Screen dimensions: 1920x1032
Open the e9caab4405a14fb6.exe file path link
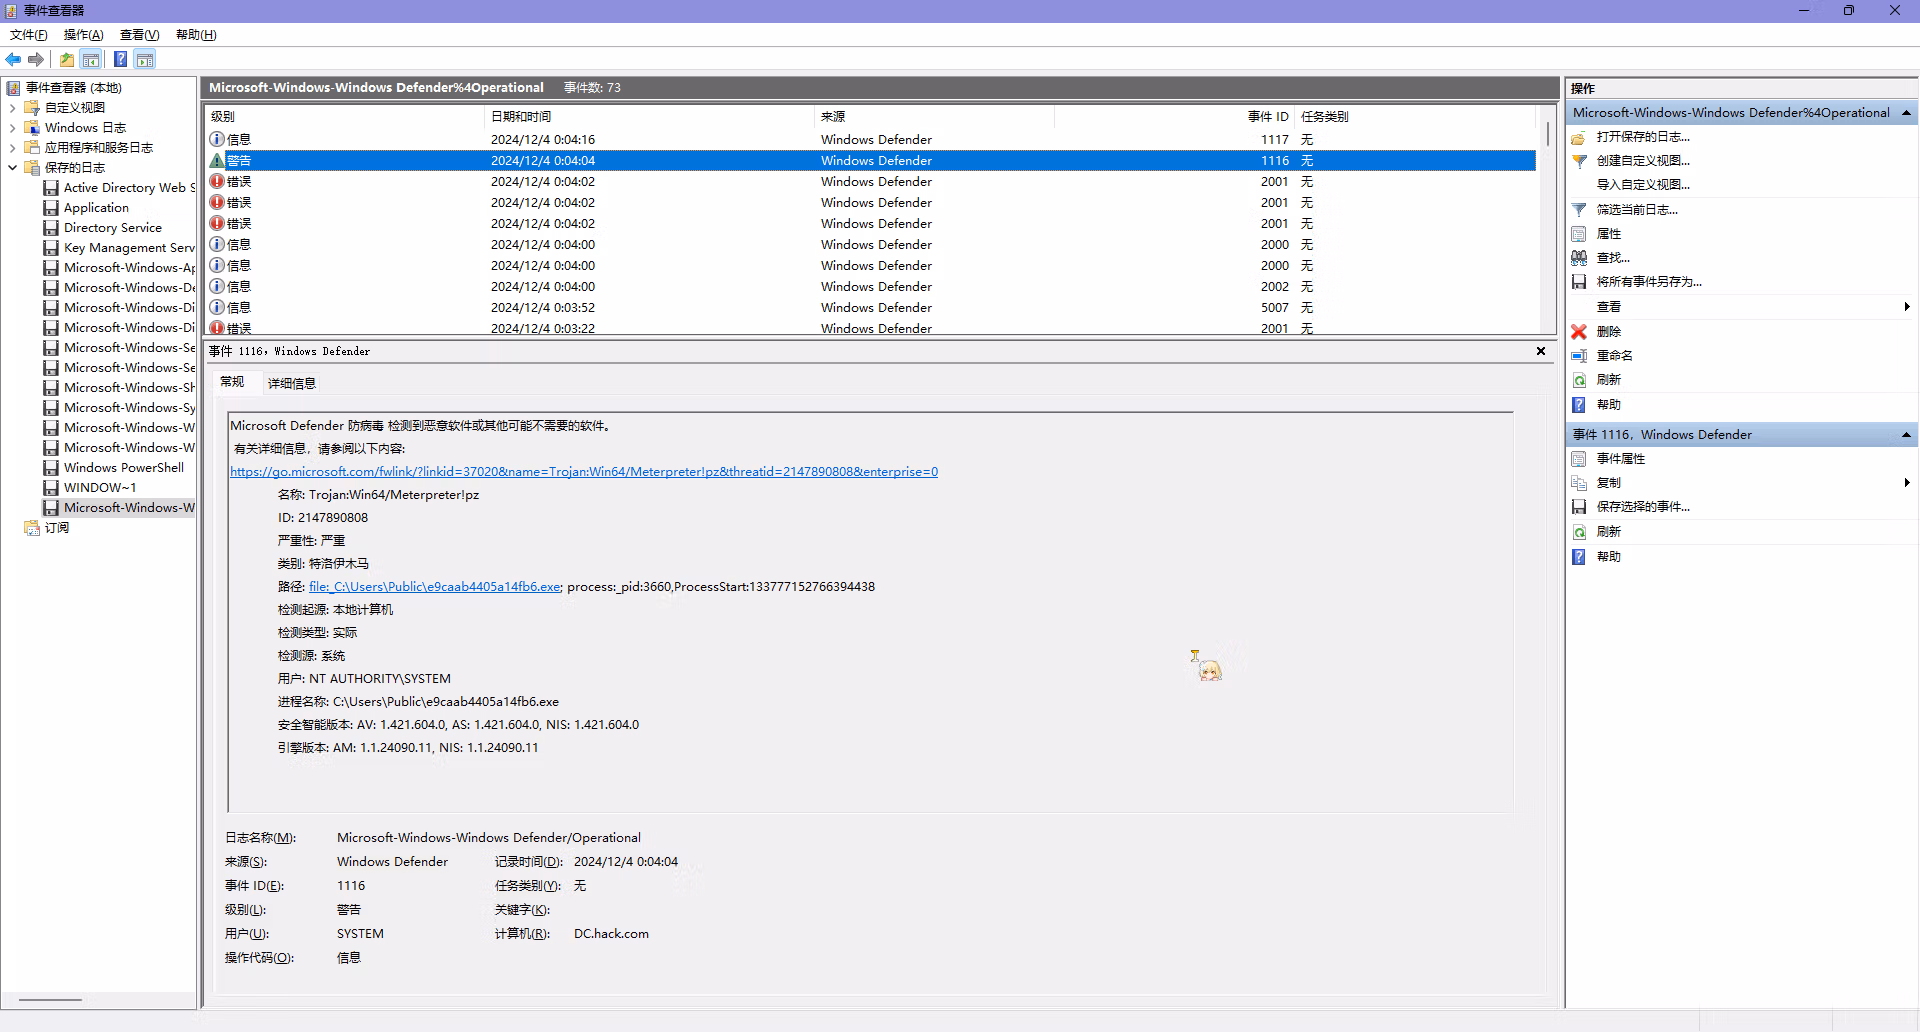[435, 587]
